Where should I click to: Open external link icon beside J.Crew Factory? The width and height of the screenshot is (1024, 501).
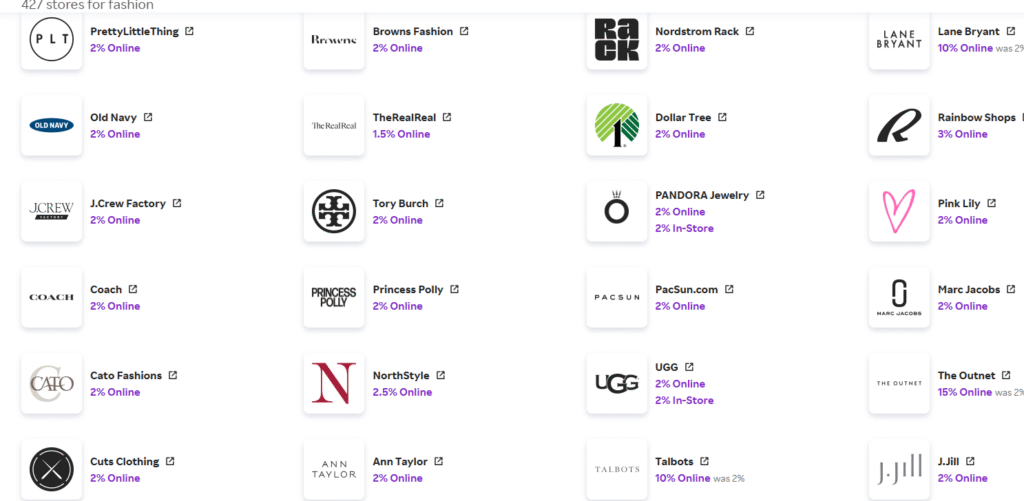click(176, 203)
